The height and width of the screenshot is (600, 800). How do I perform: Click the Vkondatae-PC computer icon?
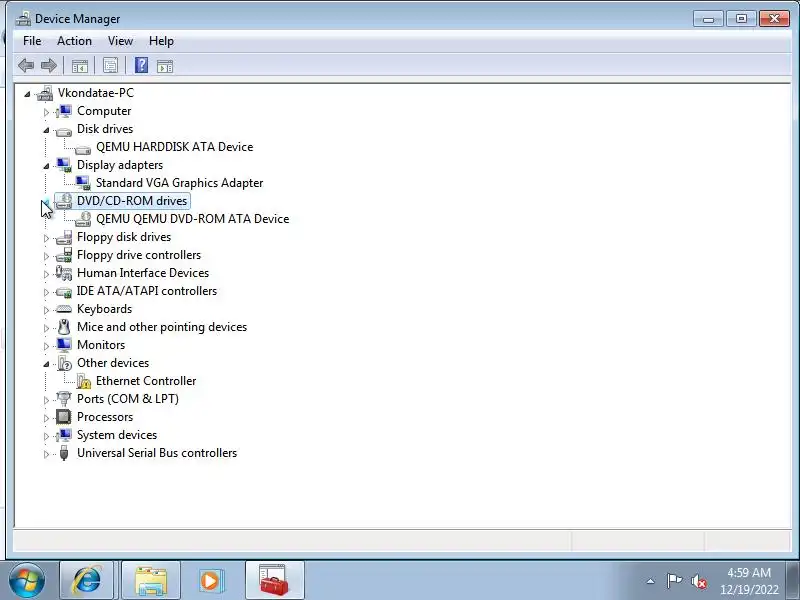[x=45, y=93]
